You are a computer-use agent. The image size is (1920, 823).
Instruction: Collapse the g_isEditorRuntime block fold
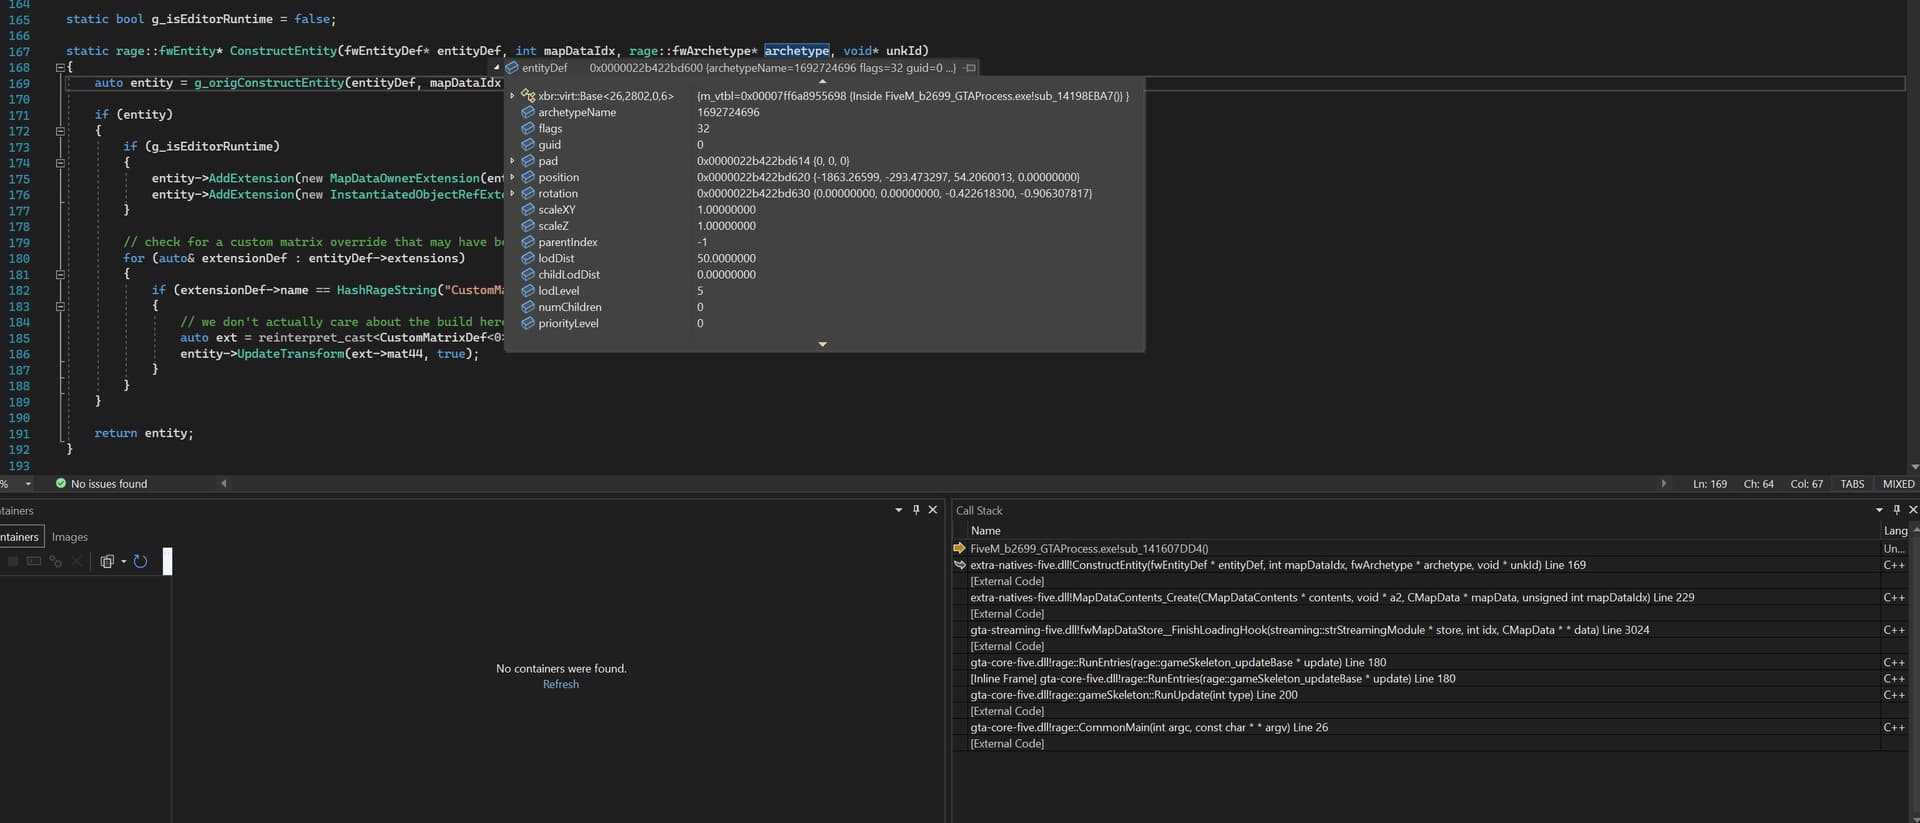(60, 163)
